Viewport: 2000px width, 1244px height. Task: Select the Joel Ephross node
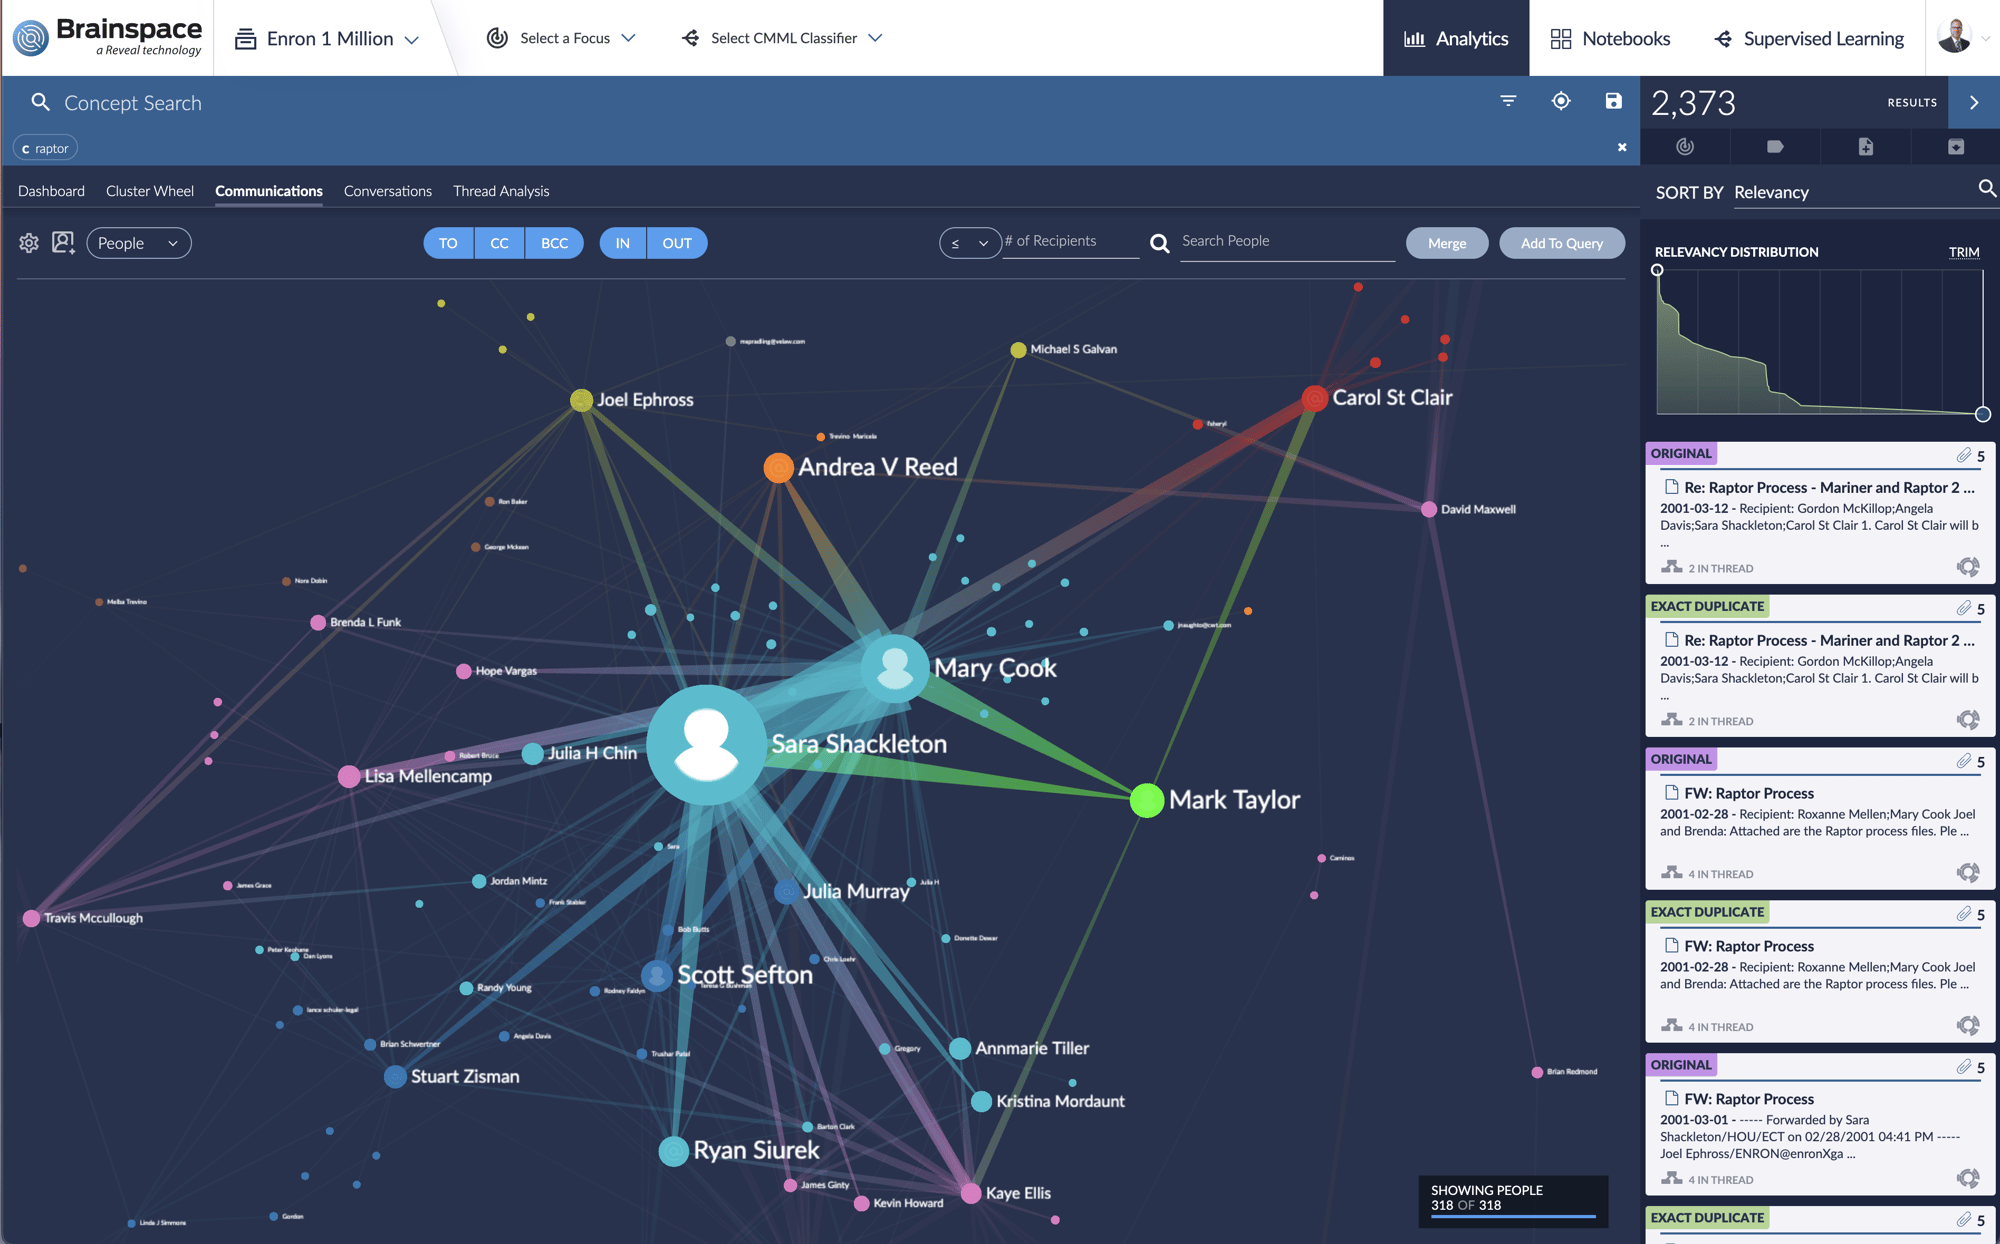tap(581, 400)
